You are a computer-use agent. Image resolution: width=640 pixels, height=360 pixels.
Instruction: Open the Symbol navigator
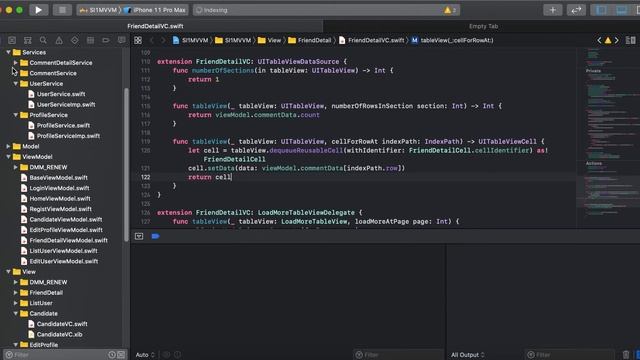point(27,40)
